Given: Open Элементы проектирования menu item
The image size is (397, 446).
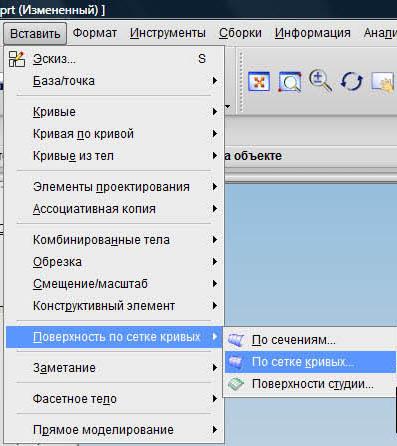Looking at the screenshot, I should (x=114, y=187).
